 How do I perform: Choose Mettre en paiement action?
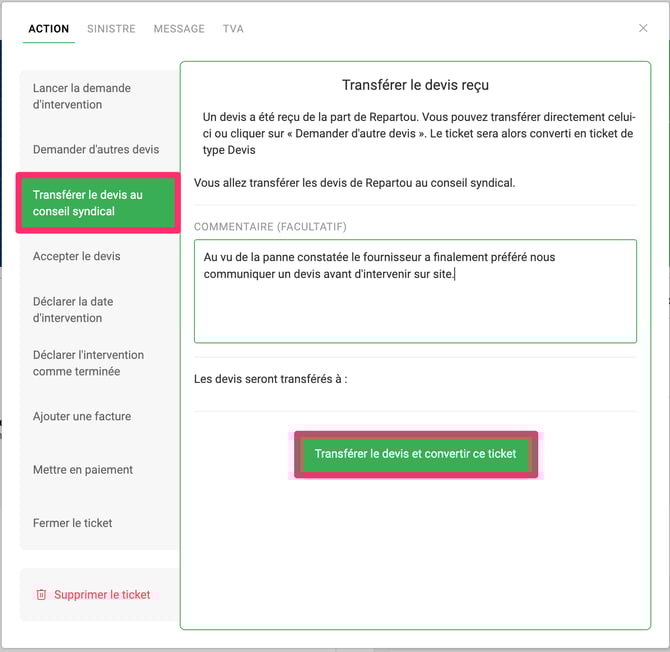83,469
